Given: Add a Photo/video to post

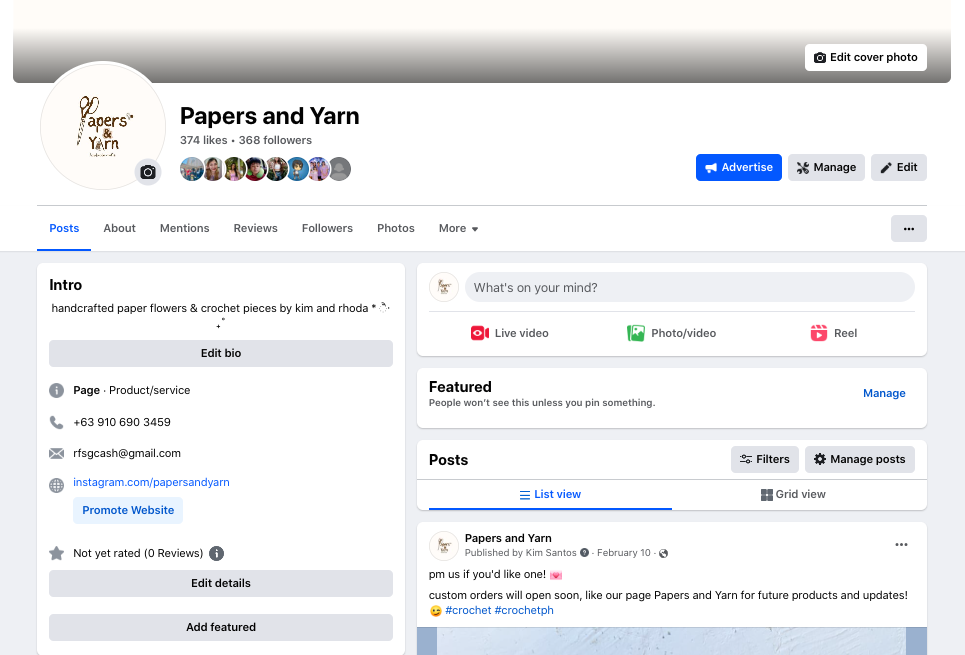Looking at the screenshot, I should tap(671, 333).
